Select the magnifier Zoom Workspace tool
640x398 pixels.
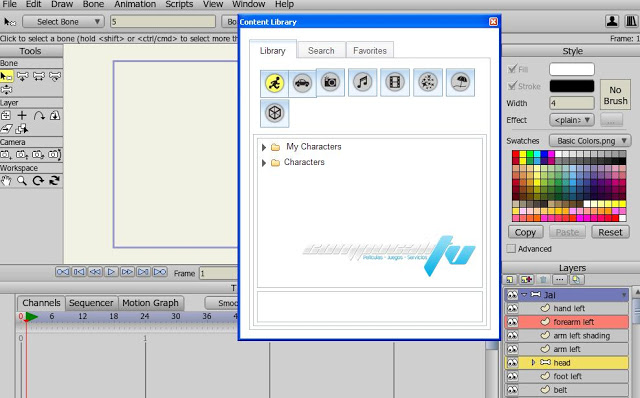click(22, 181)
